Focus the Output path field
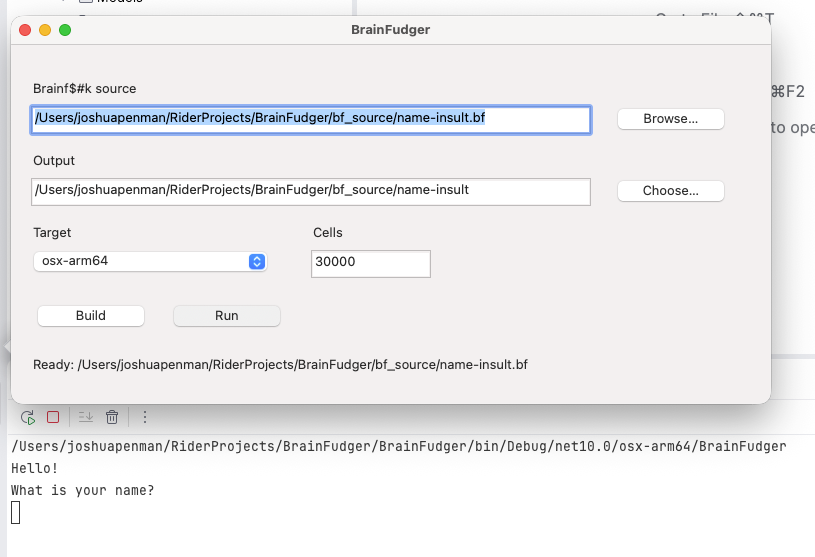This screenshot has height=557, width=815. (311, 192)
